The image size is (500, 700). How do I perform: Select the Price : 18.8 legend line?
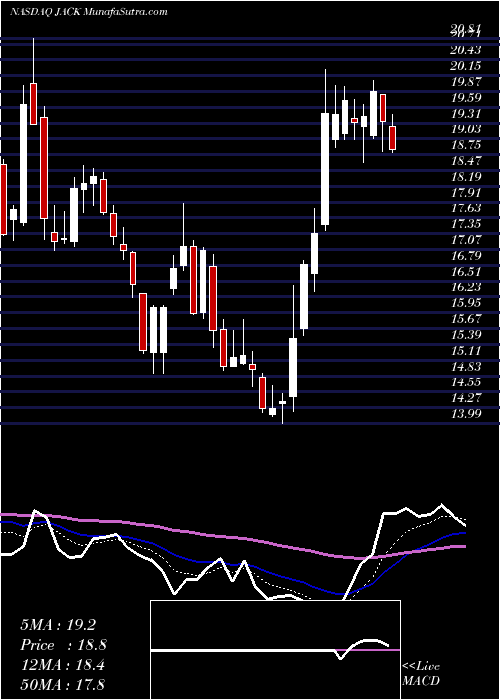(x=63, y=645)
